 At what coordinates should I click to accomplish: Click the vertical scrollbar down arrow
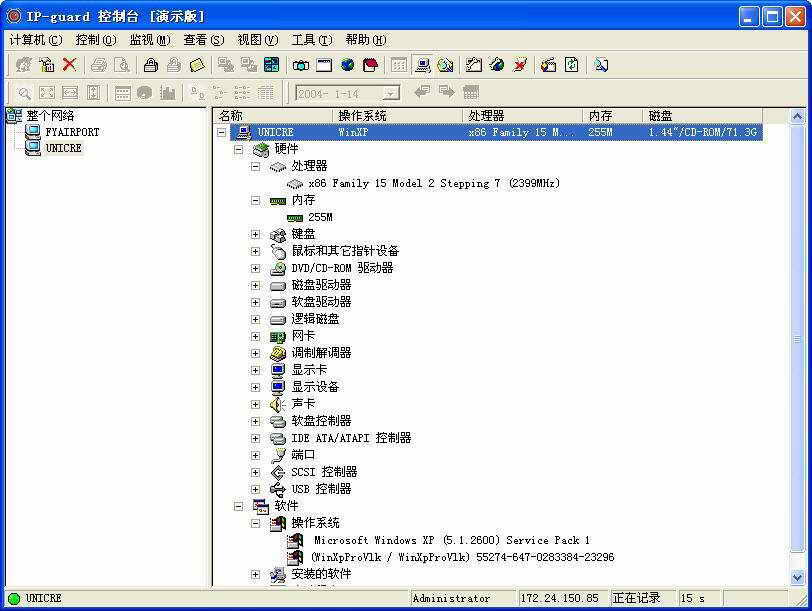797,577
